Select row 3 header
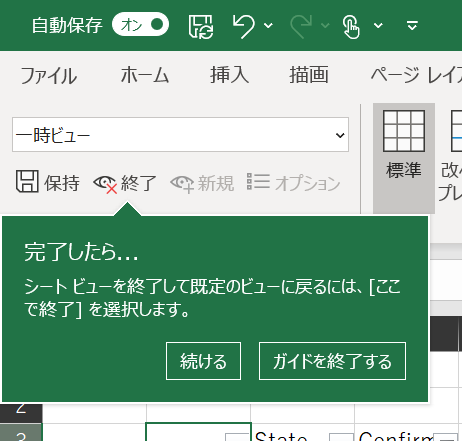This screenshot has width=462, height=441. pyautogui.click(x=21, y=432)
